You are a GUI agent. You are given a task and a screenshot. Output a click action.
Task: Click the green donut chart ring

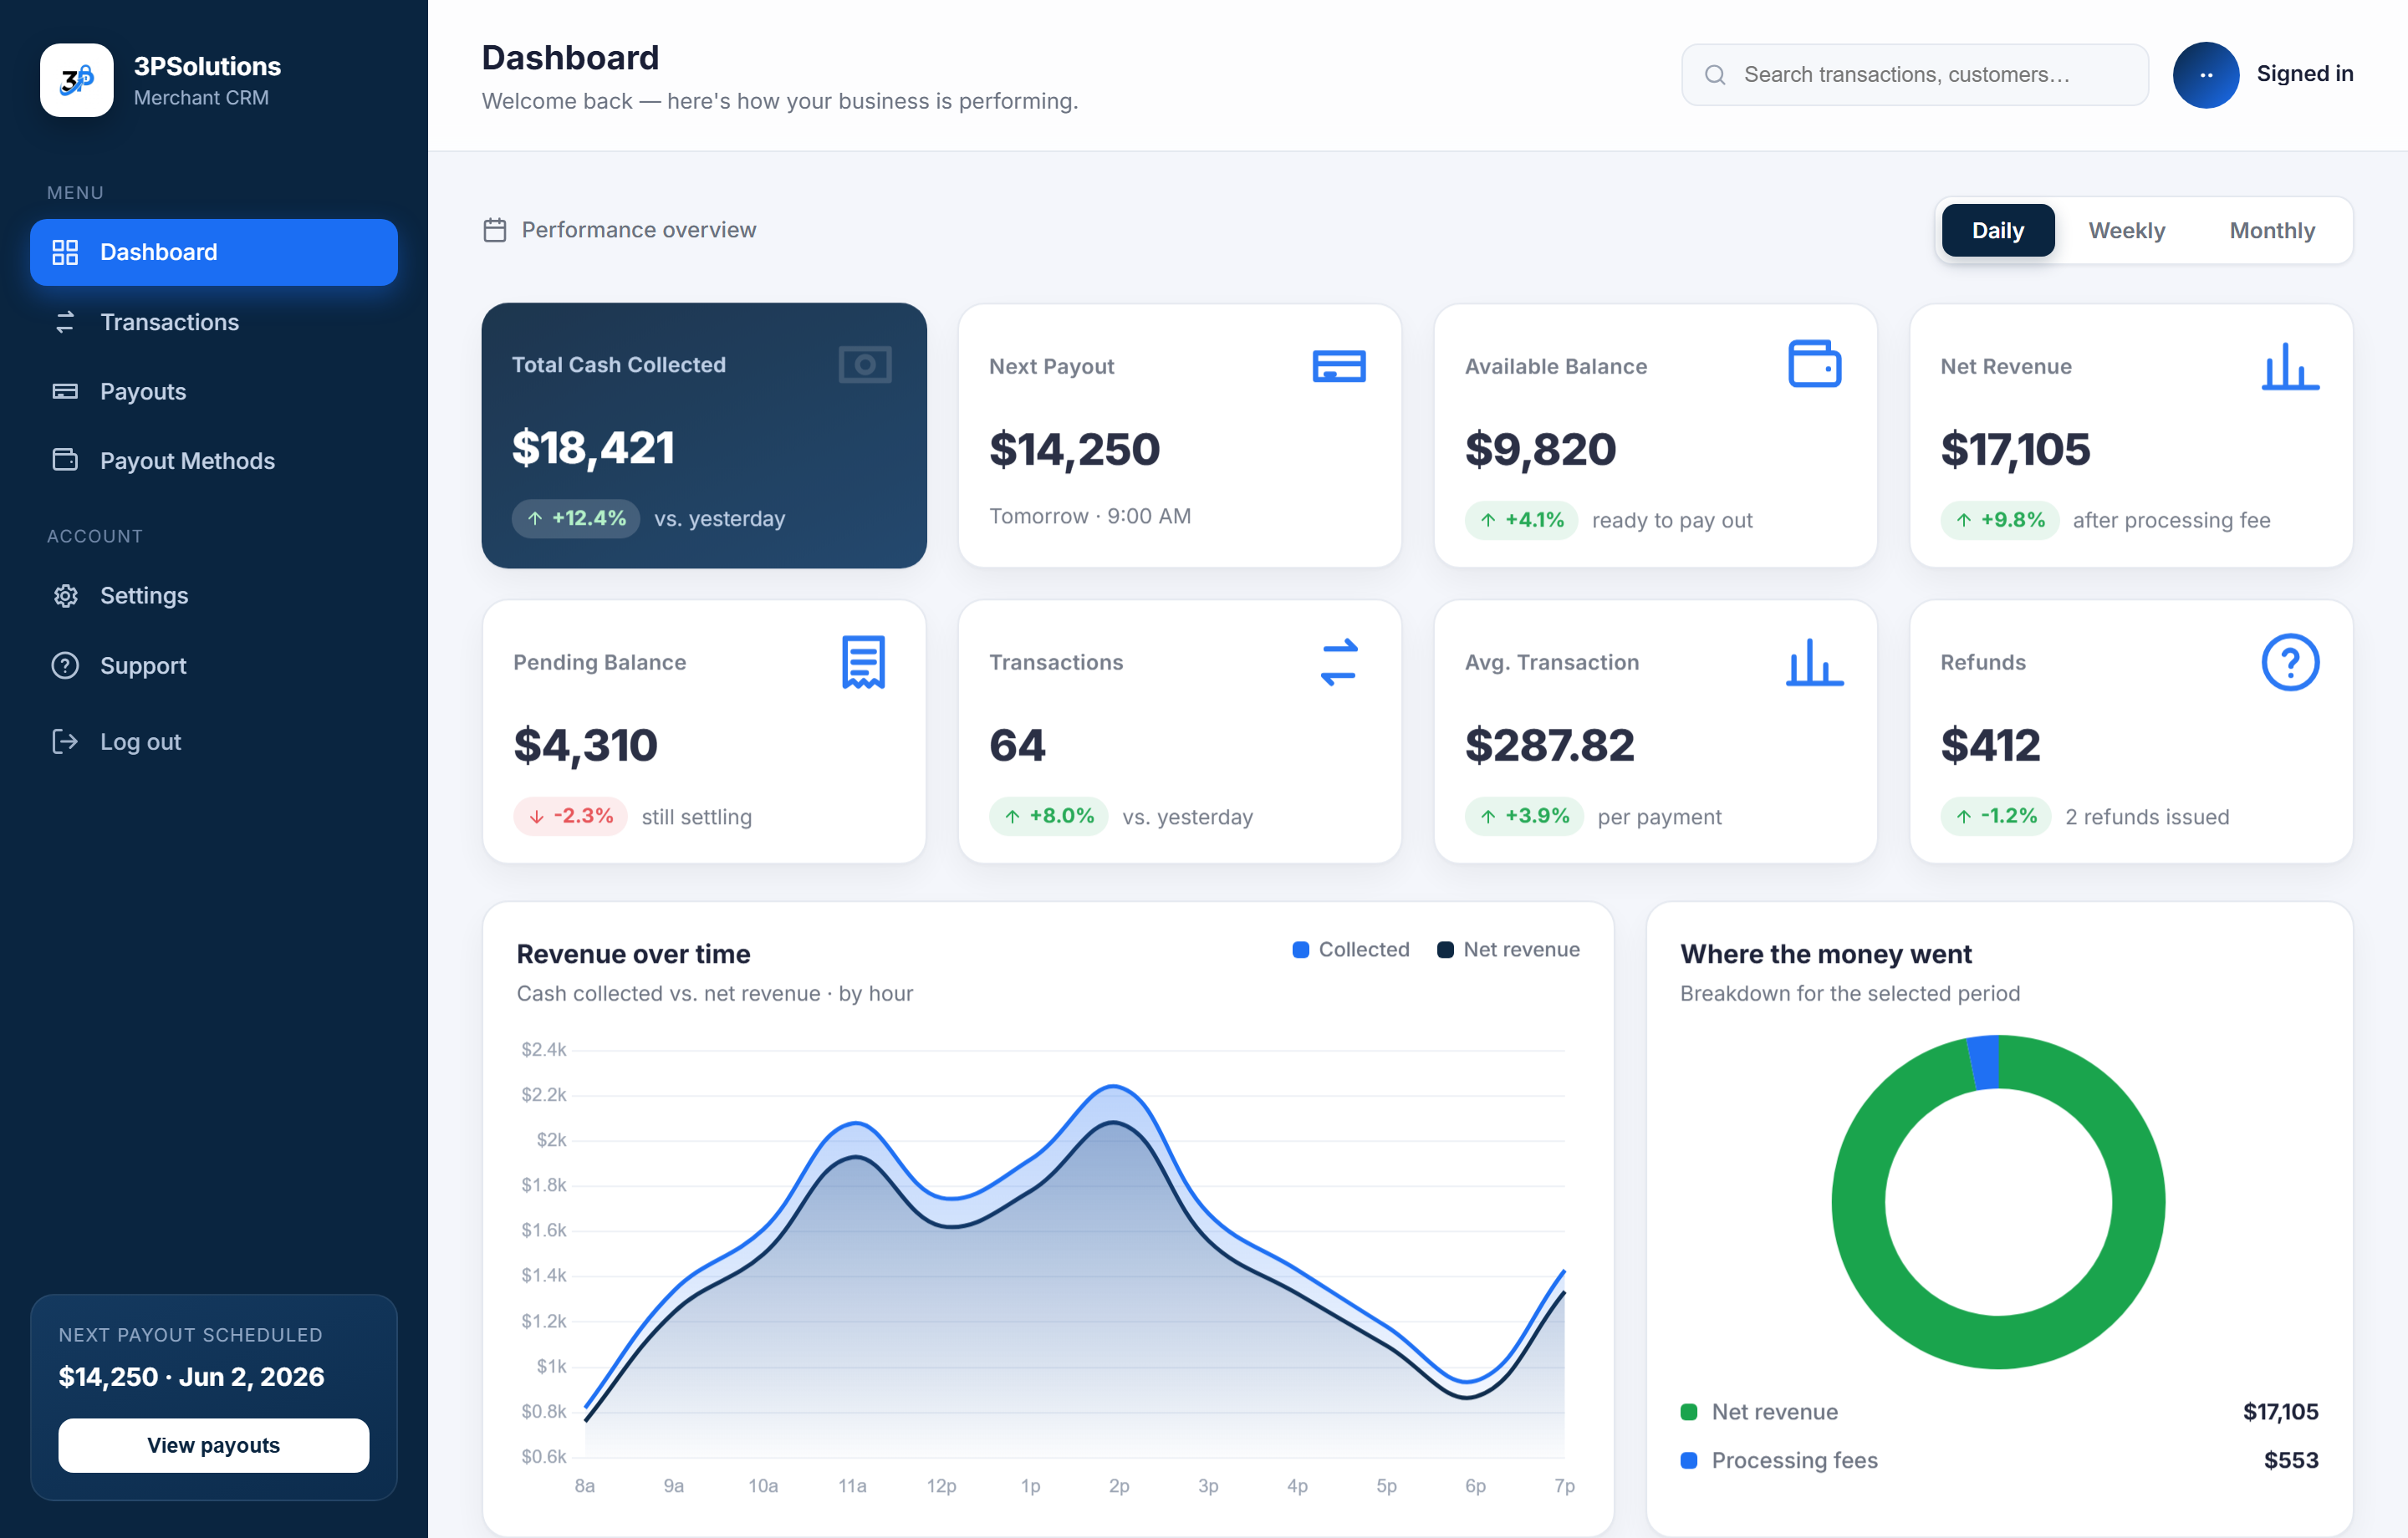(x=1999, y=1342)
